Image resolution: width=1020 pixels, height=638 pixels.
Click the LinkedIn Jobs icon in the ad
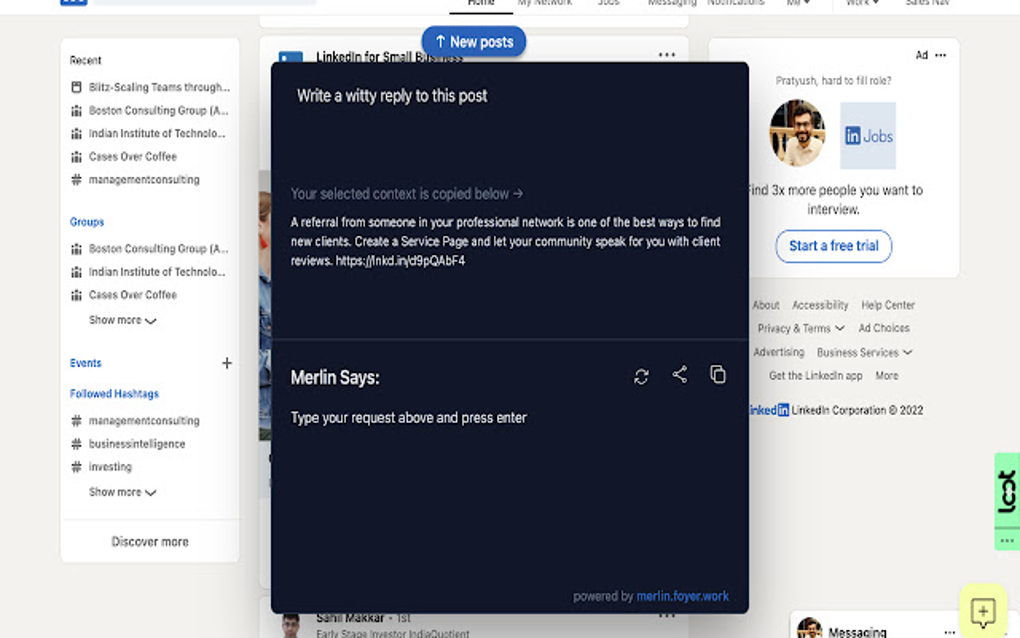pos(867,135)
